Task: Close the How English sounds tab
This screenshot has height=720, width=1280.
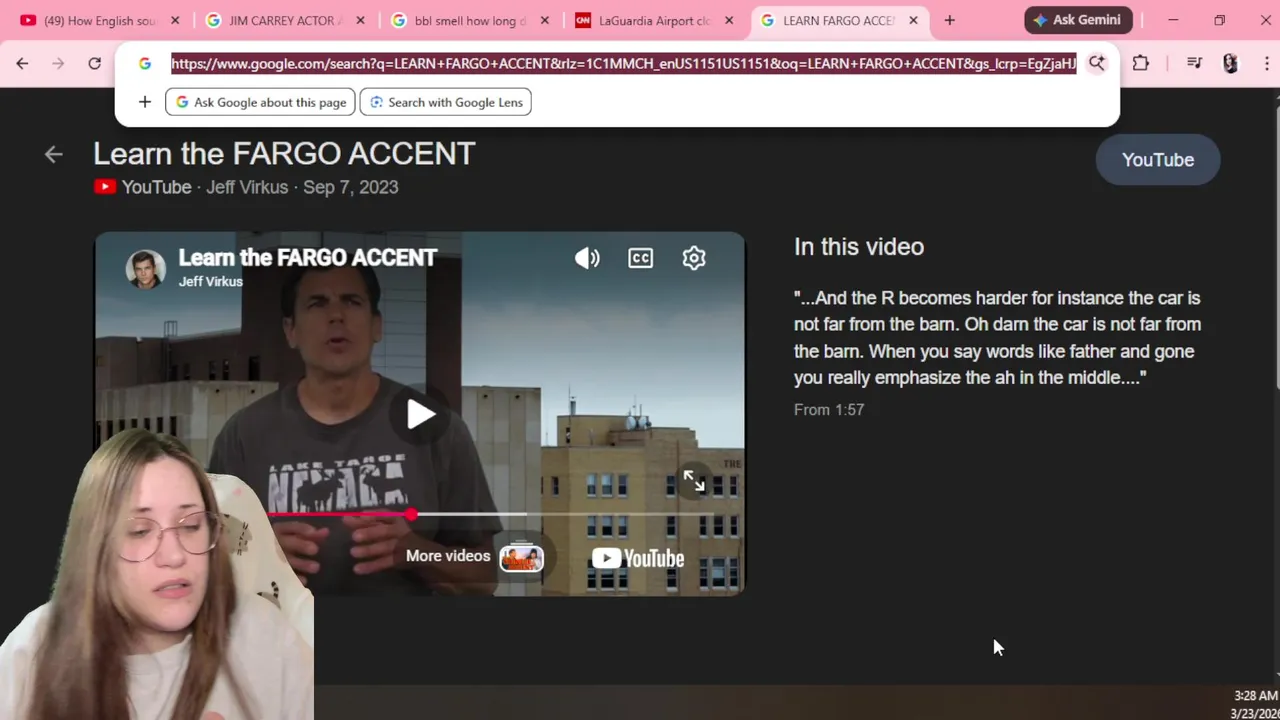Action: pyautogui.click(x=176, y=20)
